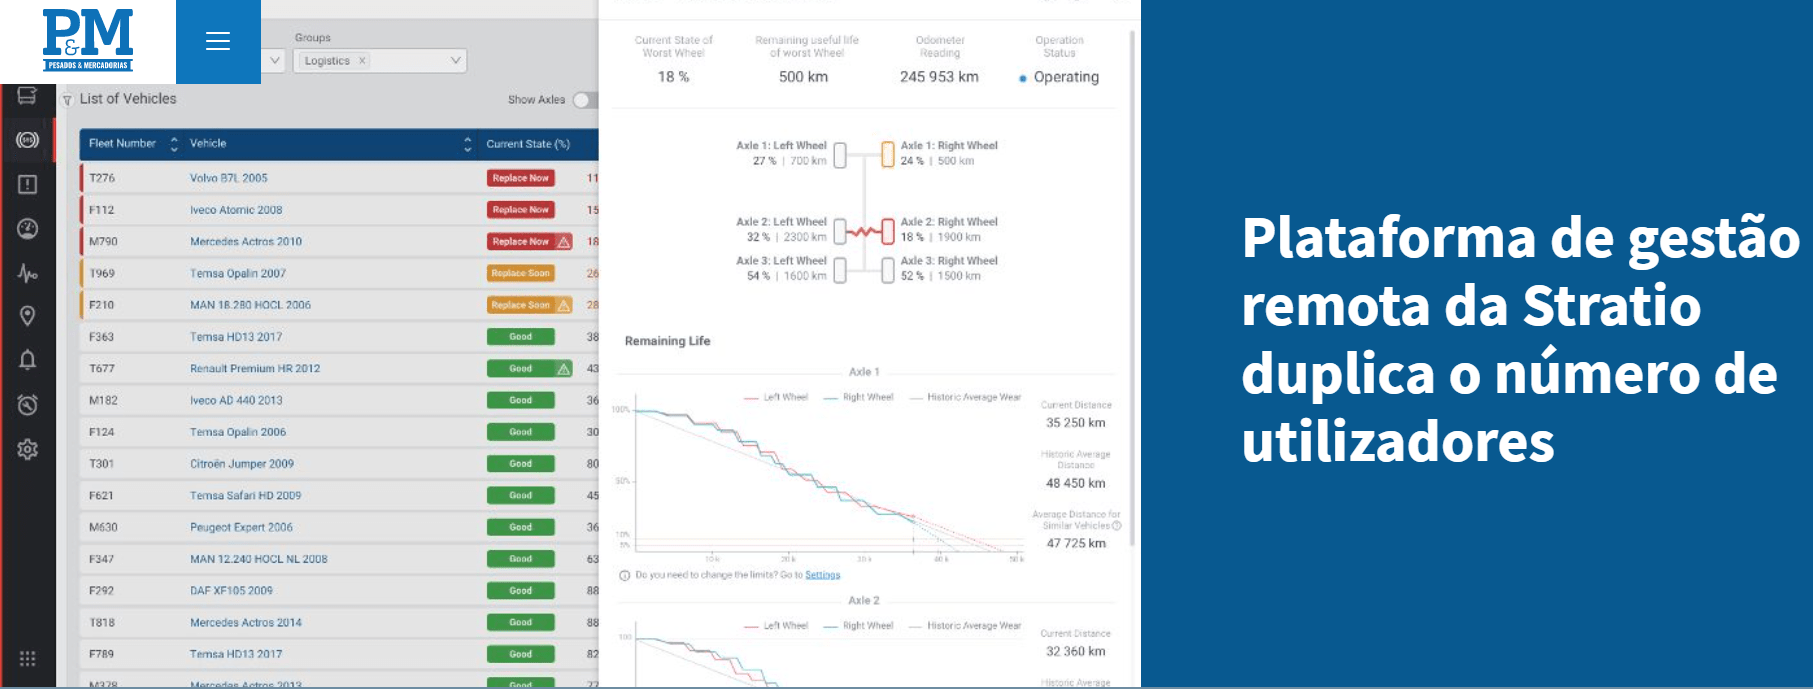The width and height of the screenshot is (1813, 689).
Task: Select the fleet number T818 cell
Action: 102,623
